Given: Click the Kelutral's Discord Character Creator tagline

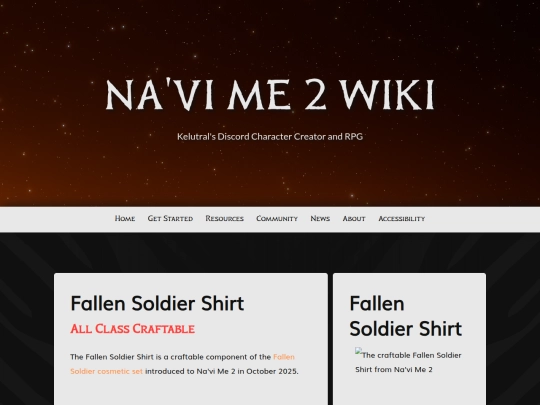Looking at the screenshot, I should [270, 136].
